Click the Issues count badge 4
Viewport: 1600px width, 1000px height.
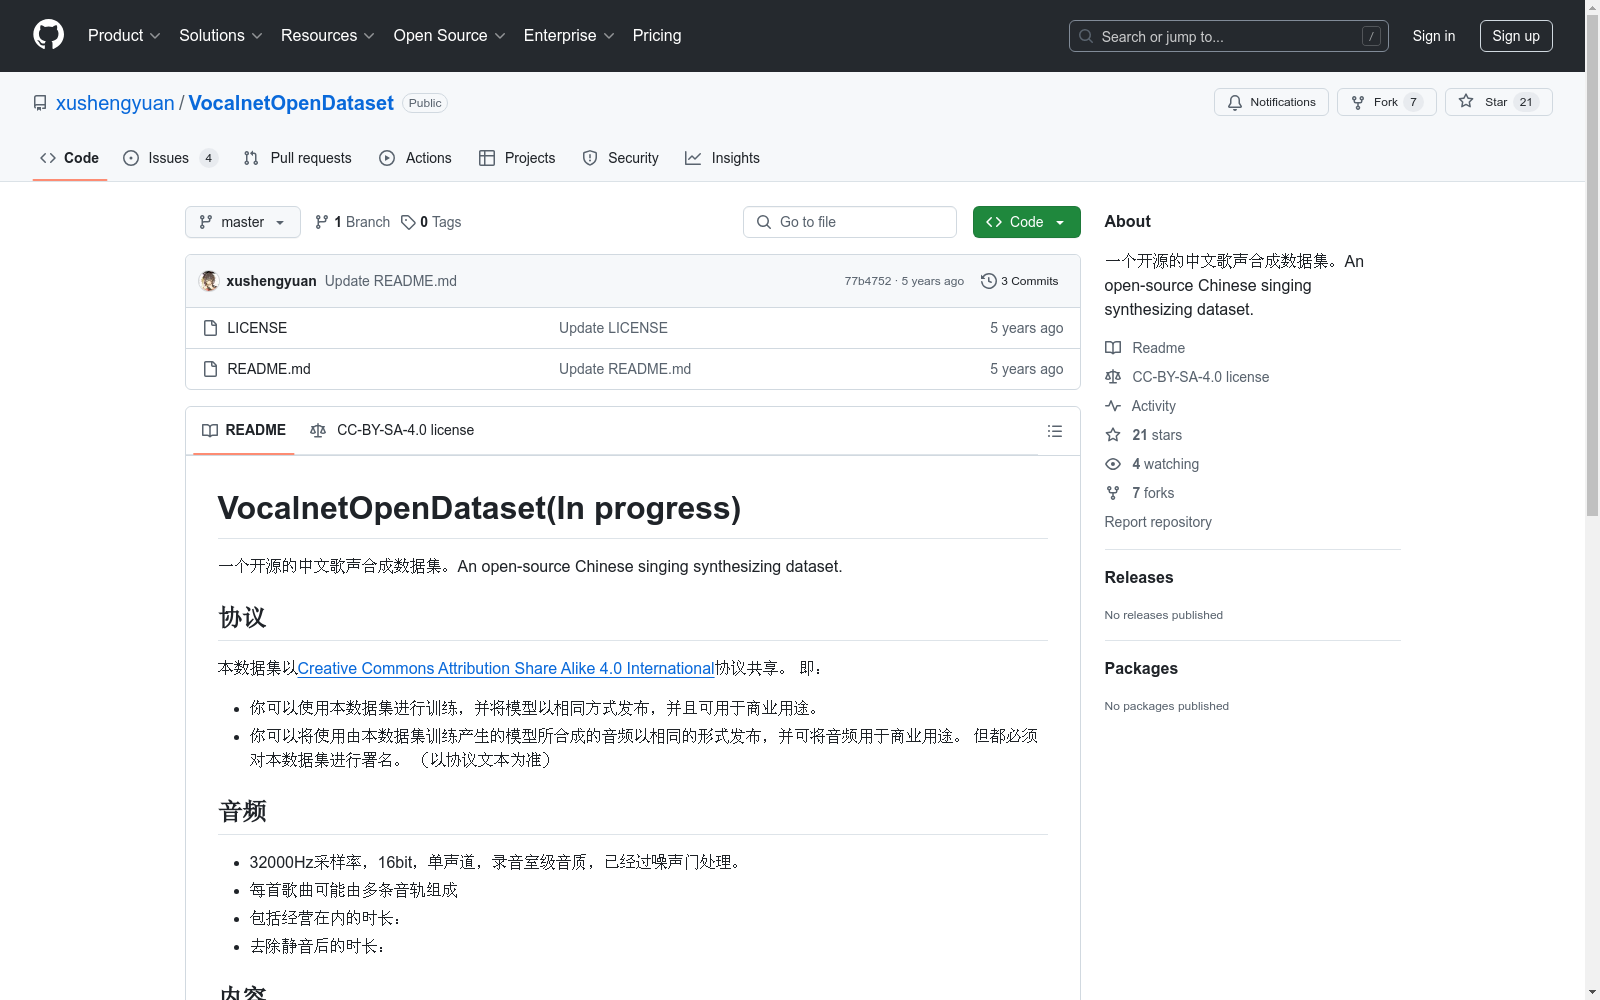(x=208, y=158)
